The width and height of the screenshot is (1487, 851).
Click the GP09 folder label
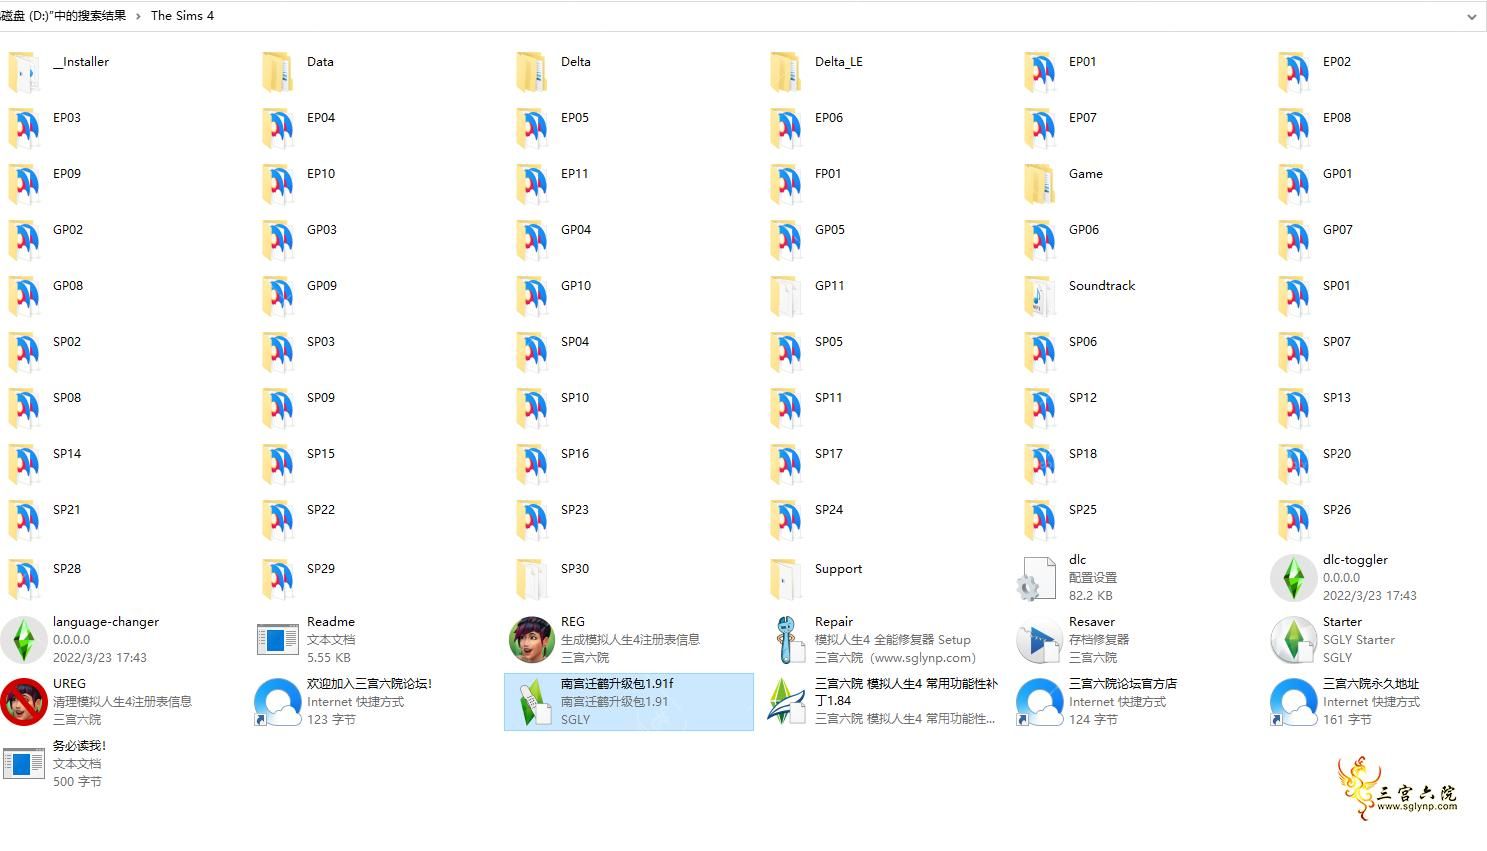click(x=321, y=286)
